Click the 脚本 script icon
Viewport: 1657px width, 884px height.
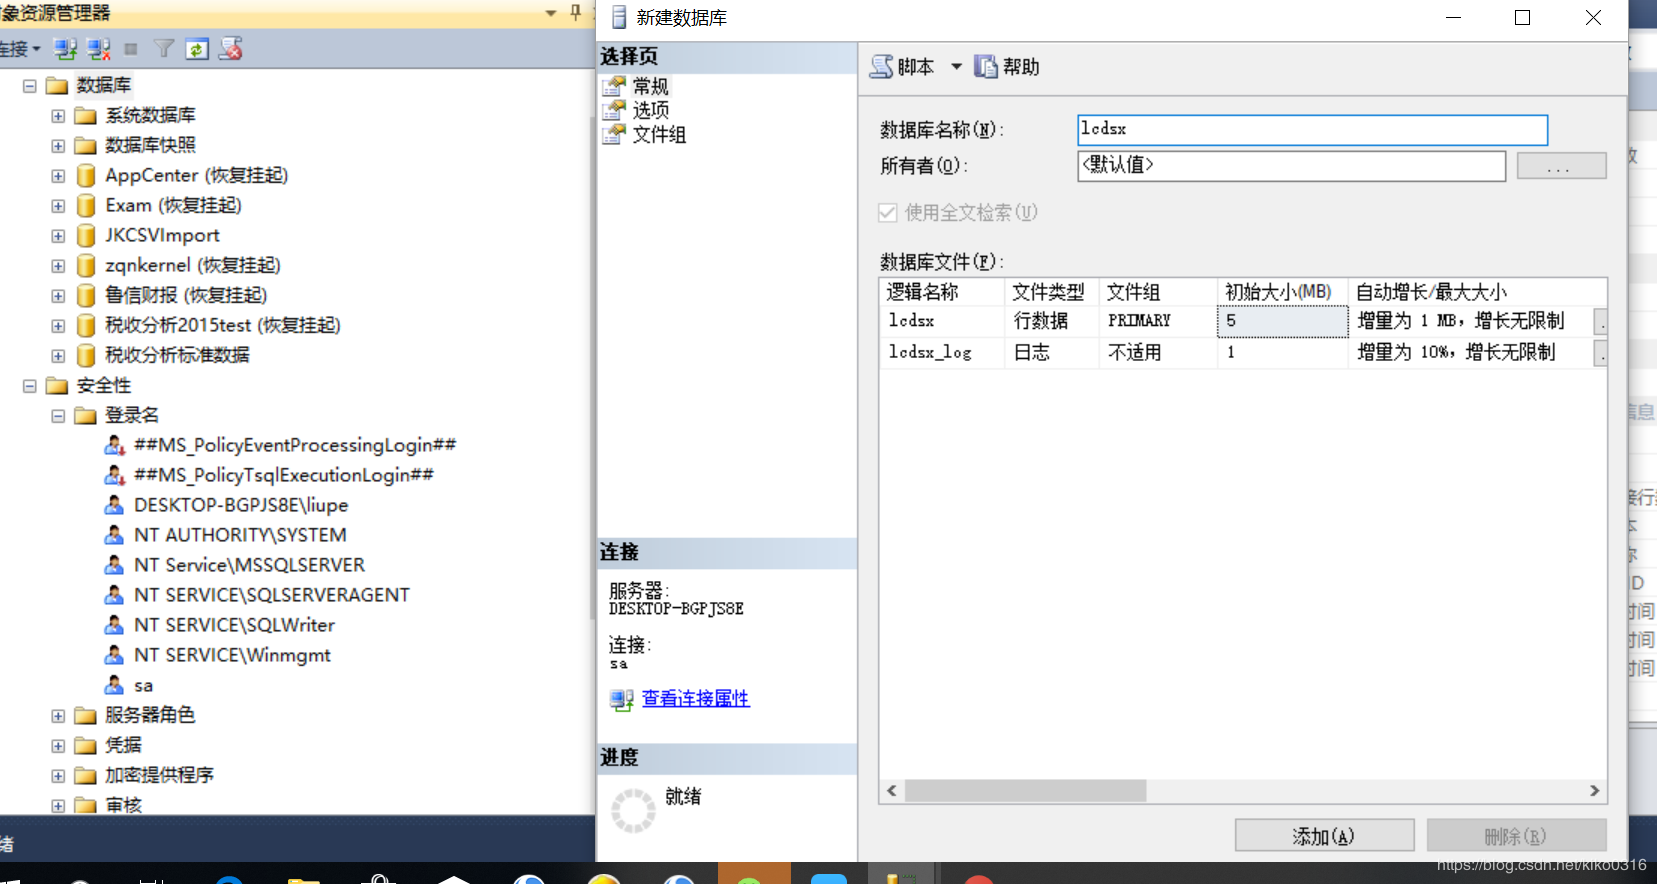pos(881,67)
